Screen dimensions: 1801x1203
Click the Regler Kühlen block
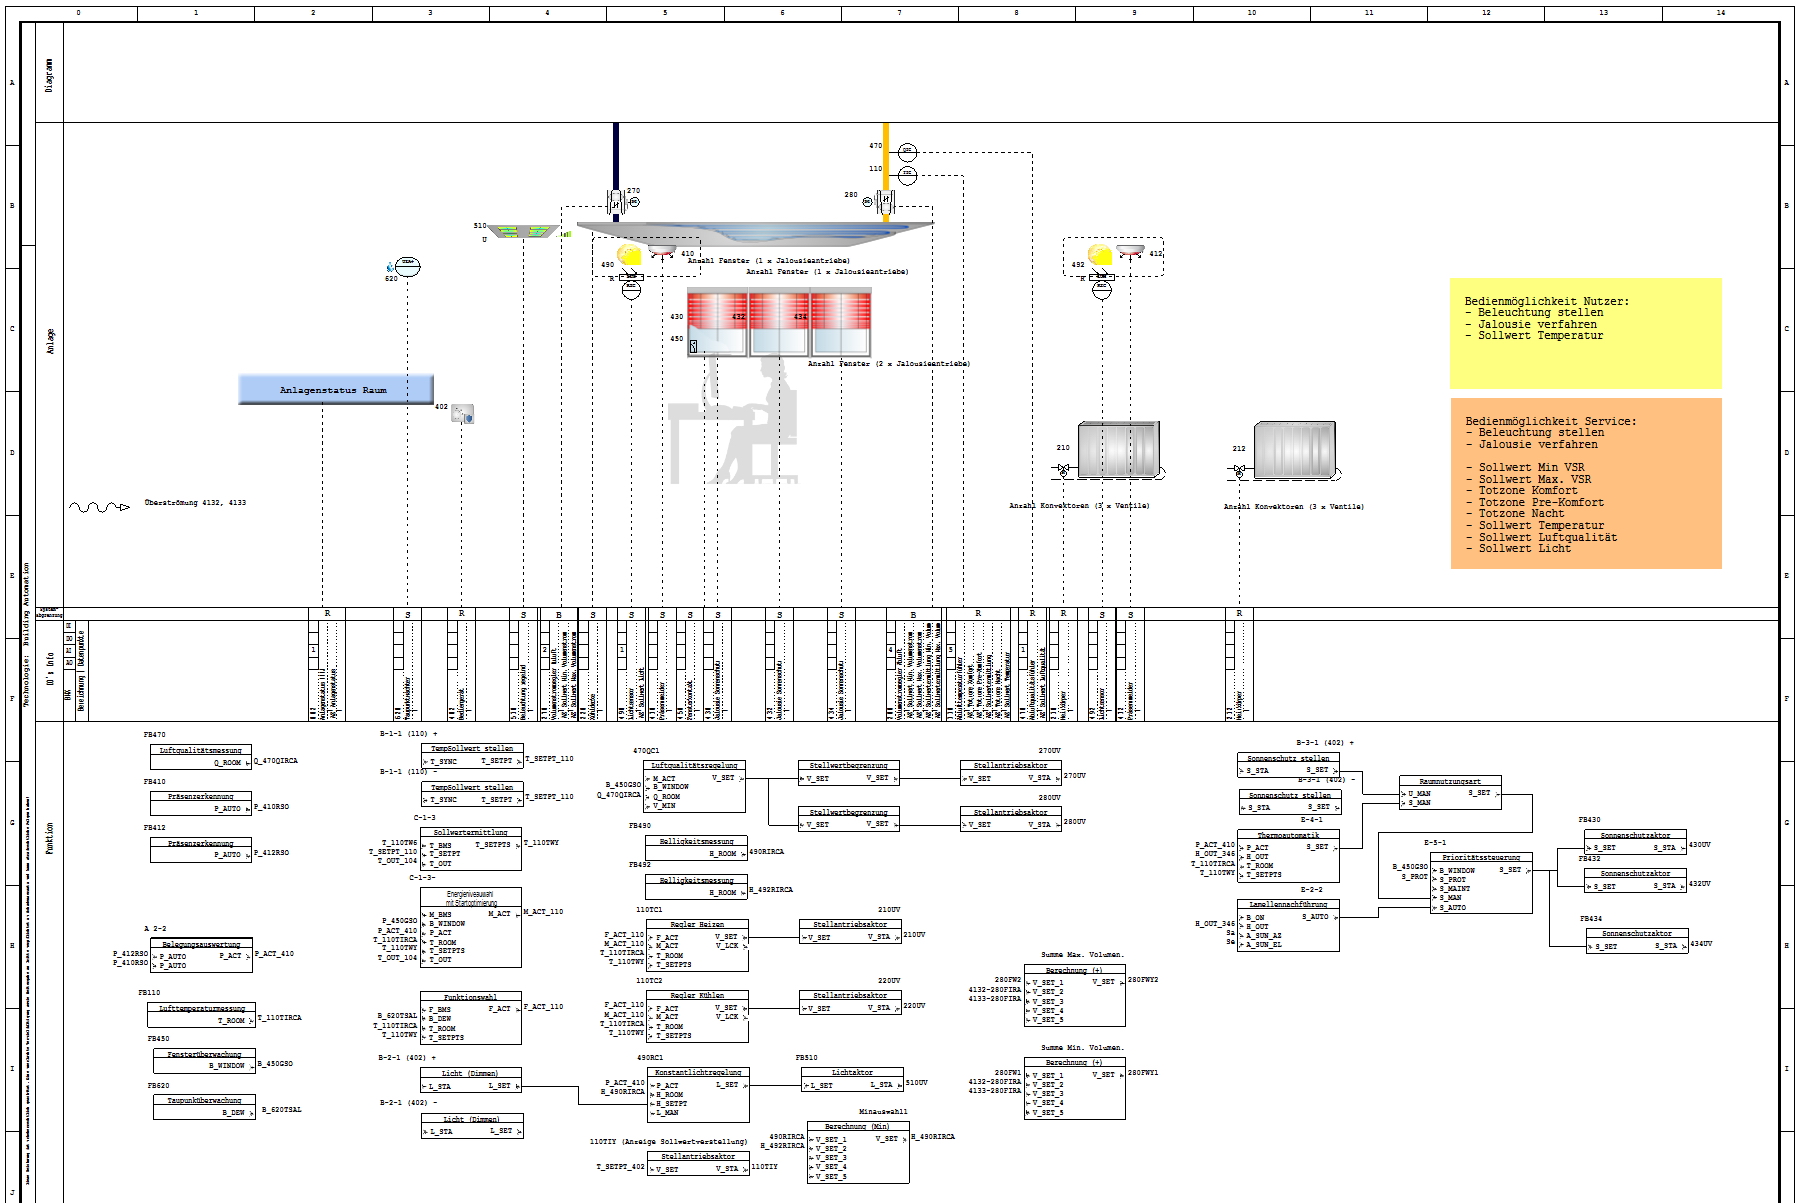click(697, 1016)
